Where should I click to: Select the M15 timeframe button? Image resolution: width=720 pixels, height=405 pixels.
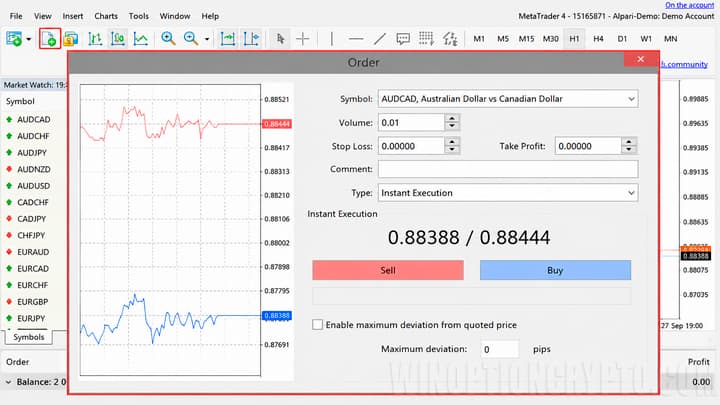(x=526, y=39)
